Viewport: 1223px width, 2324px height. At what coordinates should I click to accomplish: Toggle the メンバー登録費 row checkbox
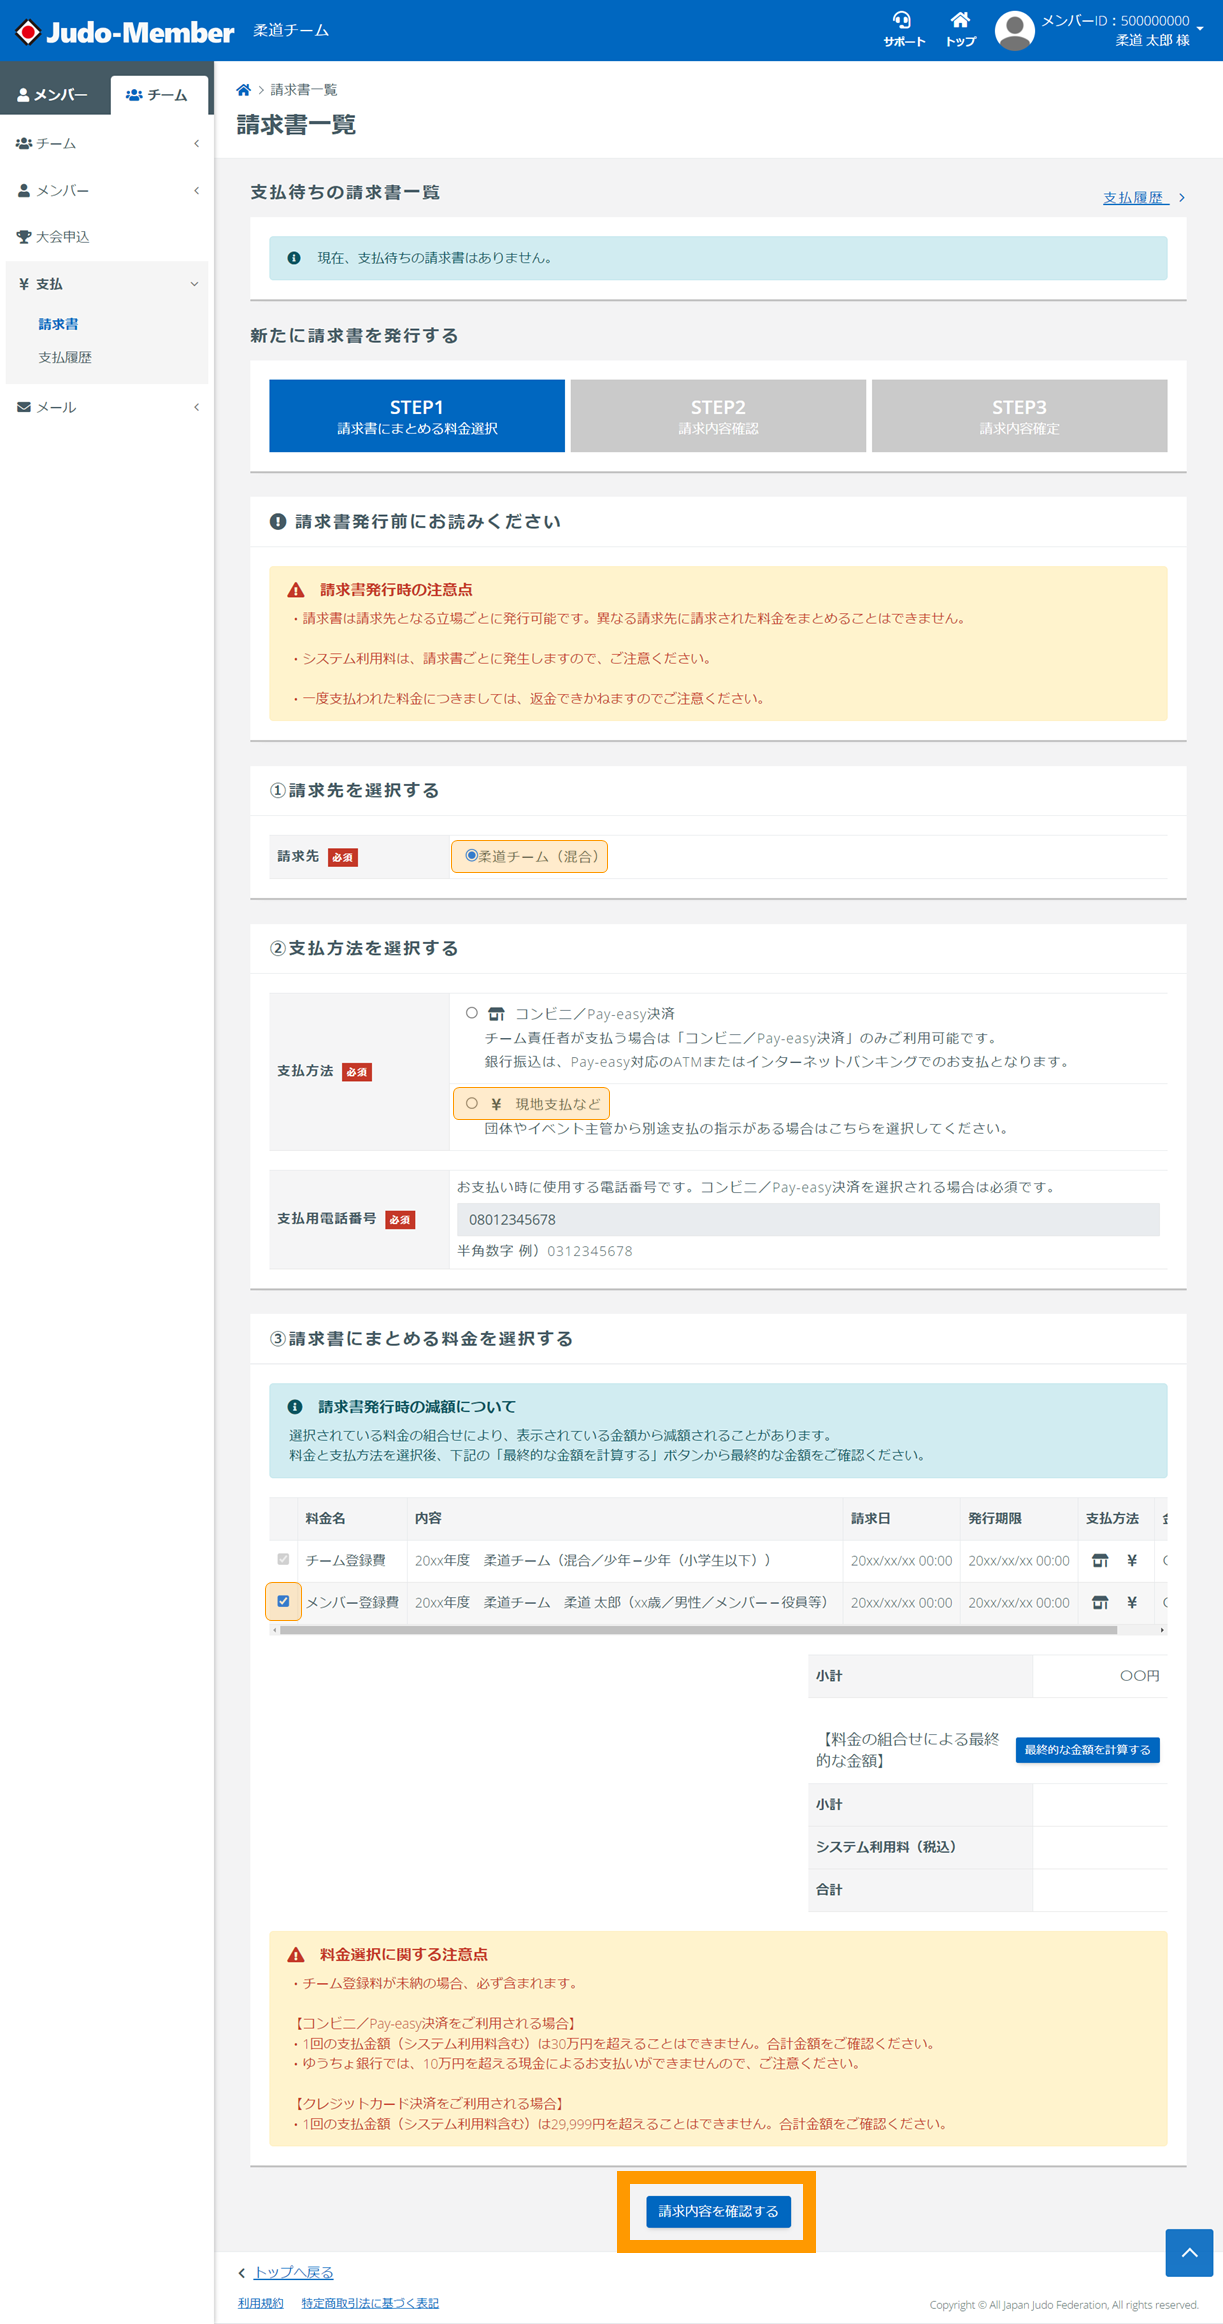pos(283,1601)
